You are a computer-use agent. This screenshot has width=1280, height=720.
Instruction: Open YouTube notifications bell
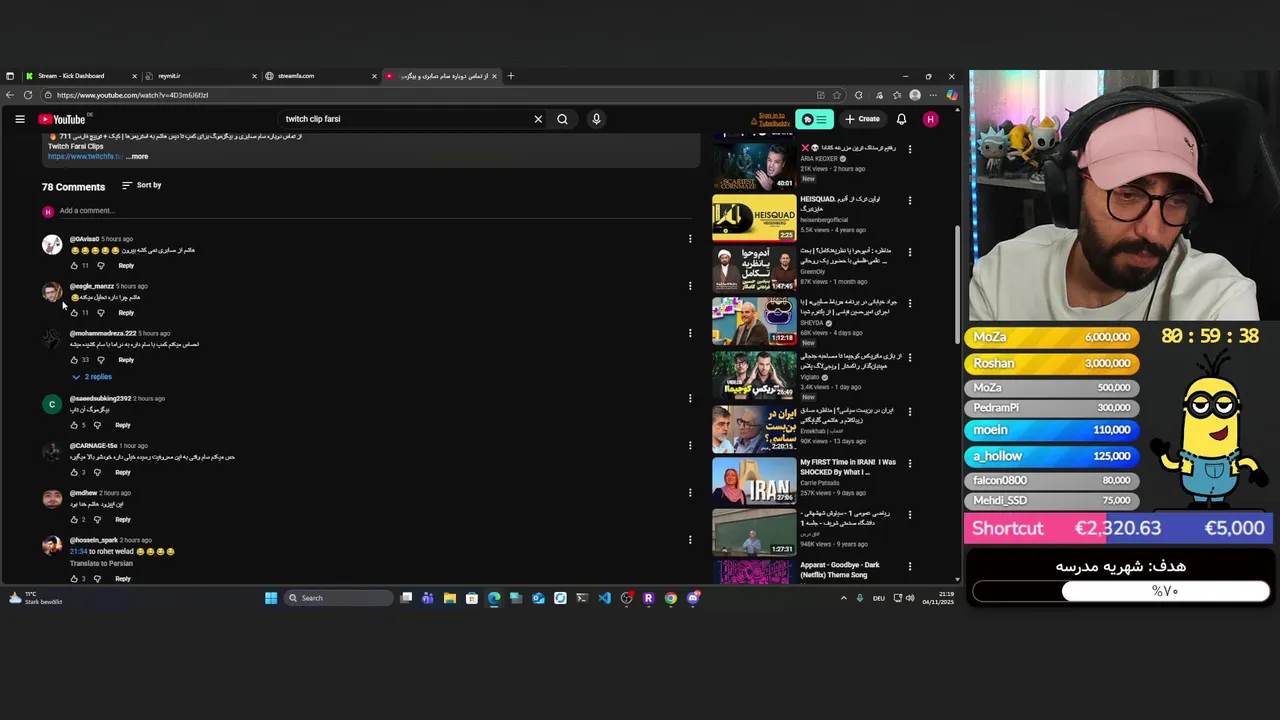(901, 119)
